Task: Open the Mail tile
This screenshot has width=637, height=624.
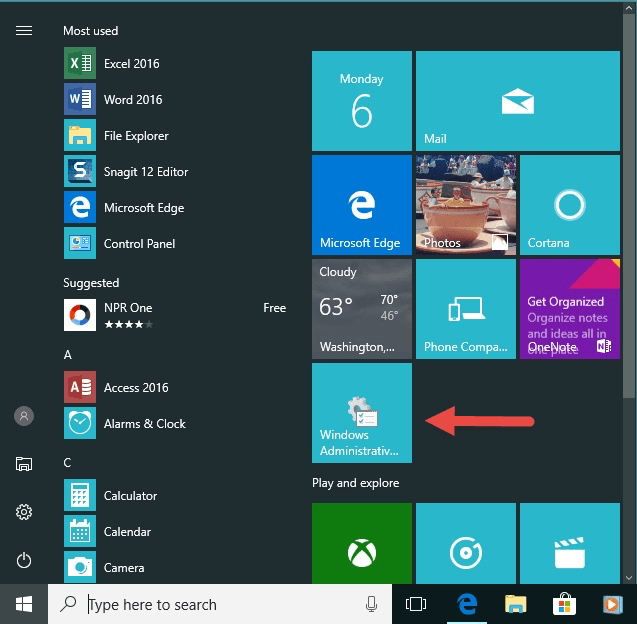Action: point(518,101)
